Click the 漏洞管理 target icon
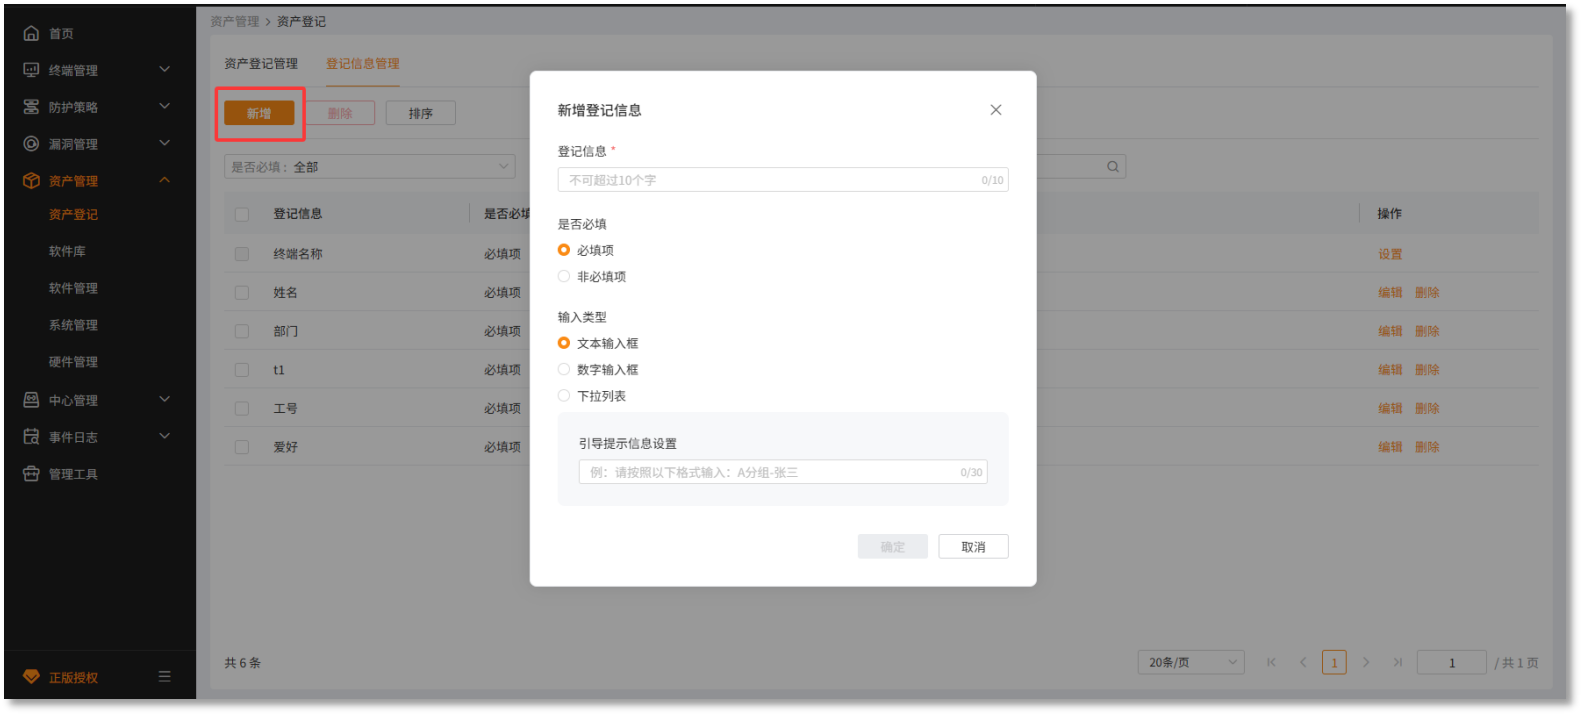 pyautogui.click(x=31, y=144)
